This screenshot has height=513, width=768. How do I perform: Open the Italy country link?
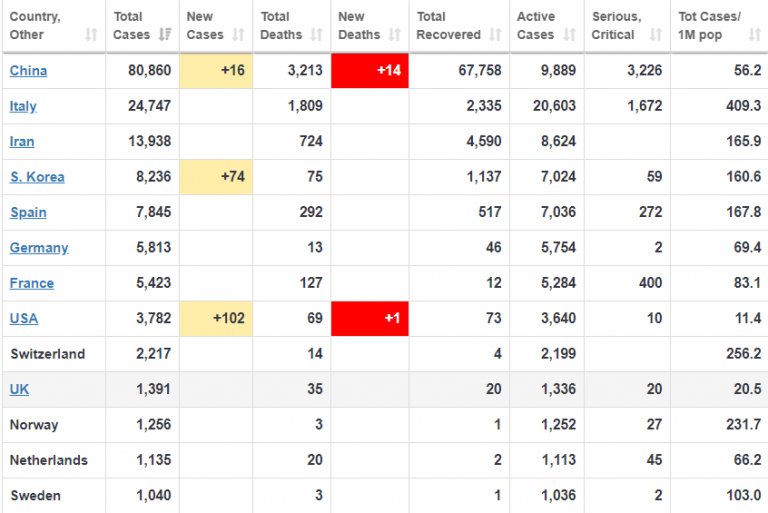tap(24, 106)
